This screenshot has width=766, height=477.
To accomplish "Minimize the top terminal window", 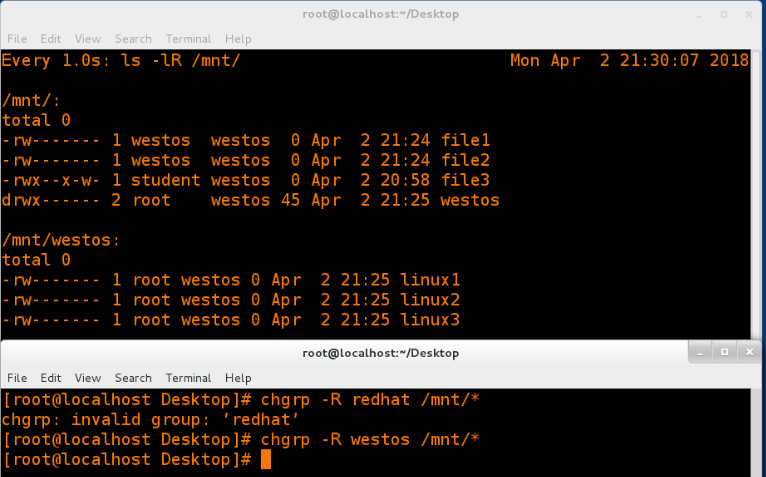I will click(699, 15).
